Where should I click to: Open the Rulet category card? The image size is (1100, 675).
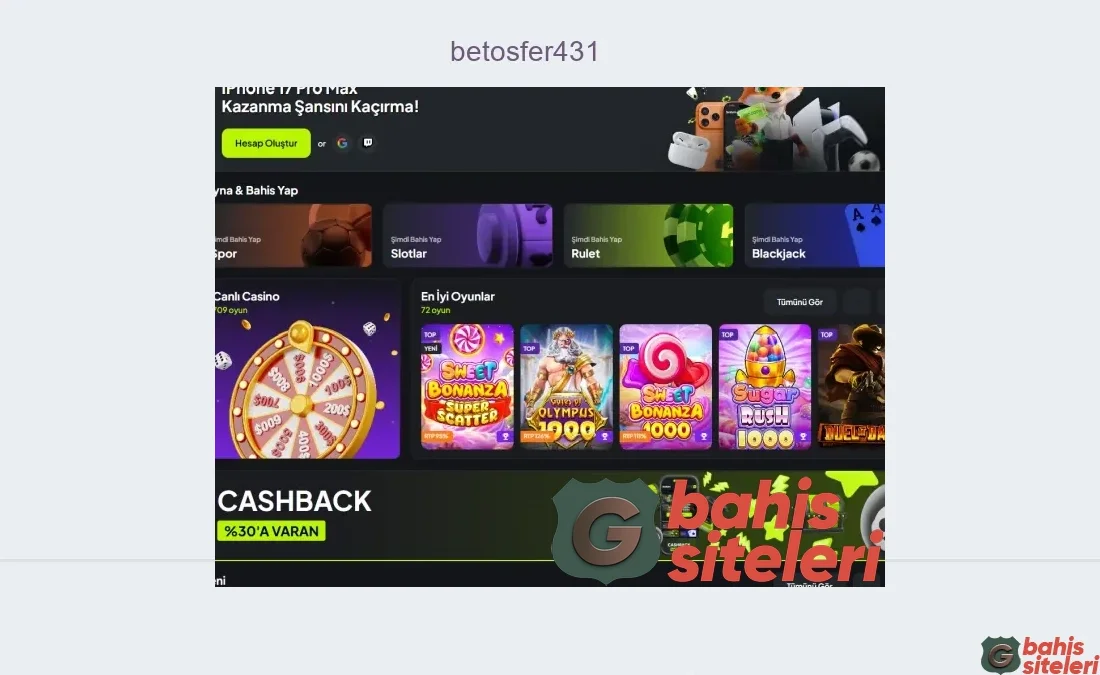648,236
